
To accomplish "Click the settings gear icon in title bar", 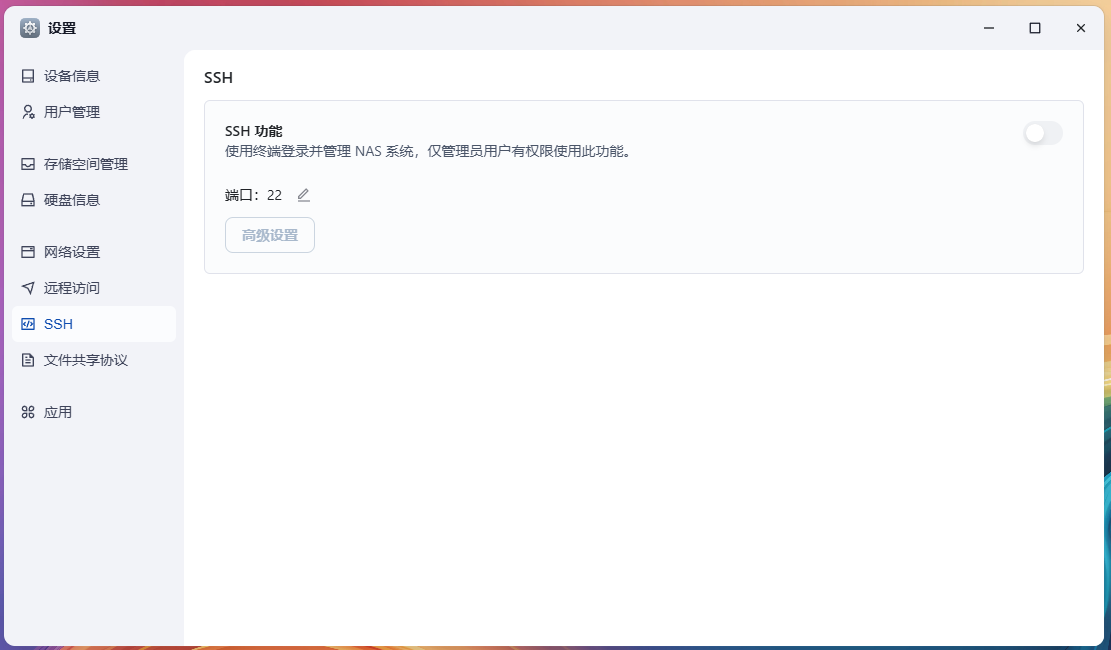I will (x=30, y=28).
